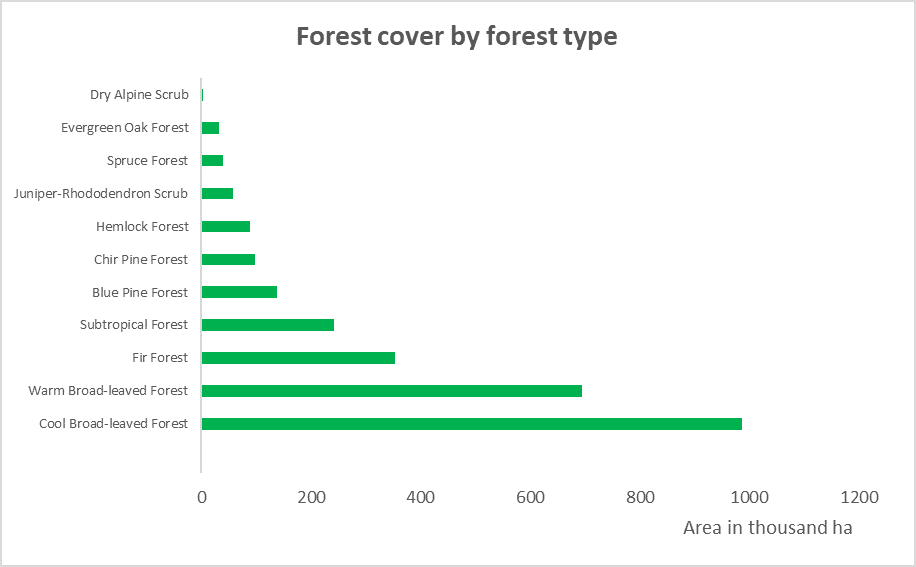
Task: Select the 1000 tick label on axis
Action: click(x=749, y=497)
